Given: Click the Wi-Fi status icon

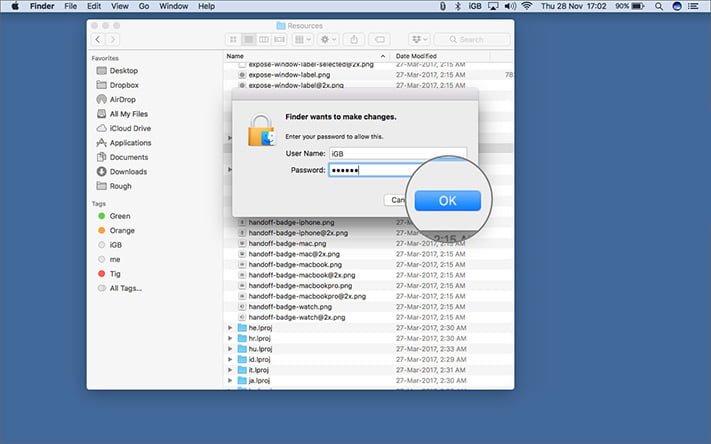Looking at the screenshot, I should click(527, 6).
